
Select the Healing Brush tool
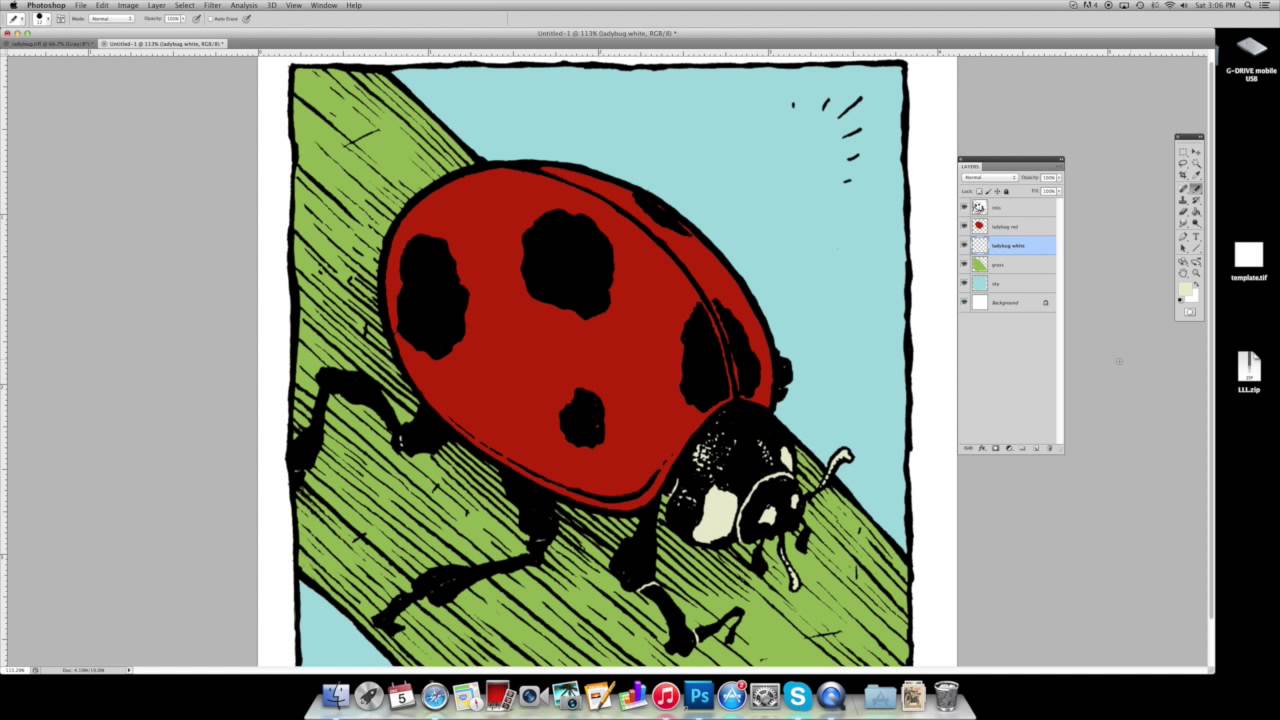(1183, 188)
